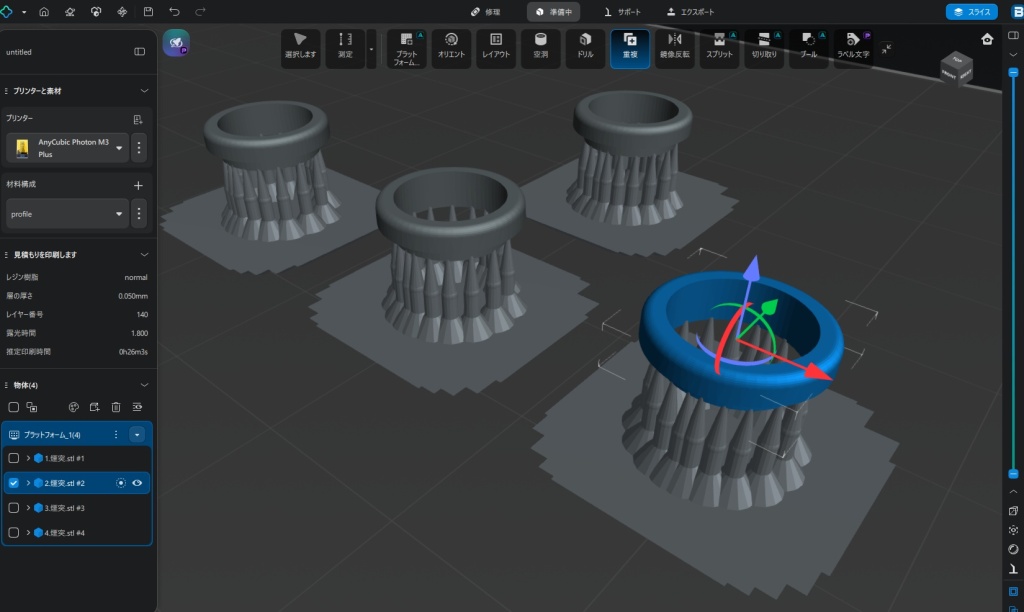This screenshot has height=612, width=1024.
Task: Expand the 3.煙突.stl #3 tree item
Action: [x=28, y=508]
